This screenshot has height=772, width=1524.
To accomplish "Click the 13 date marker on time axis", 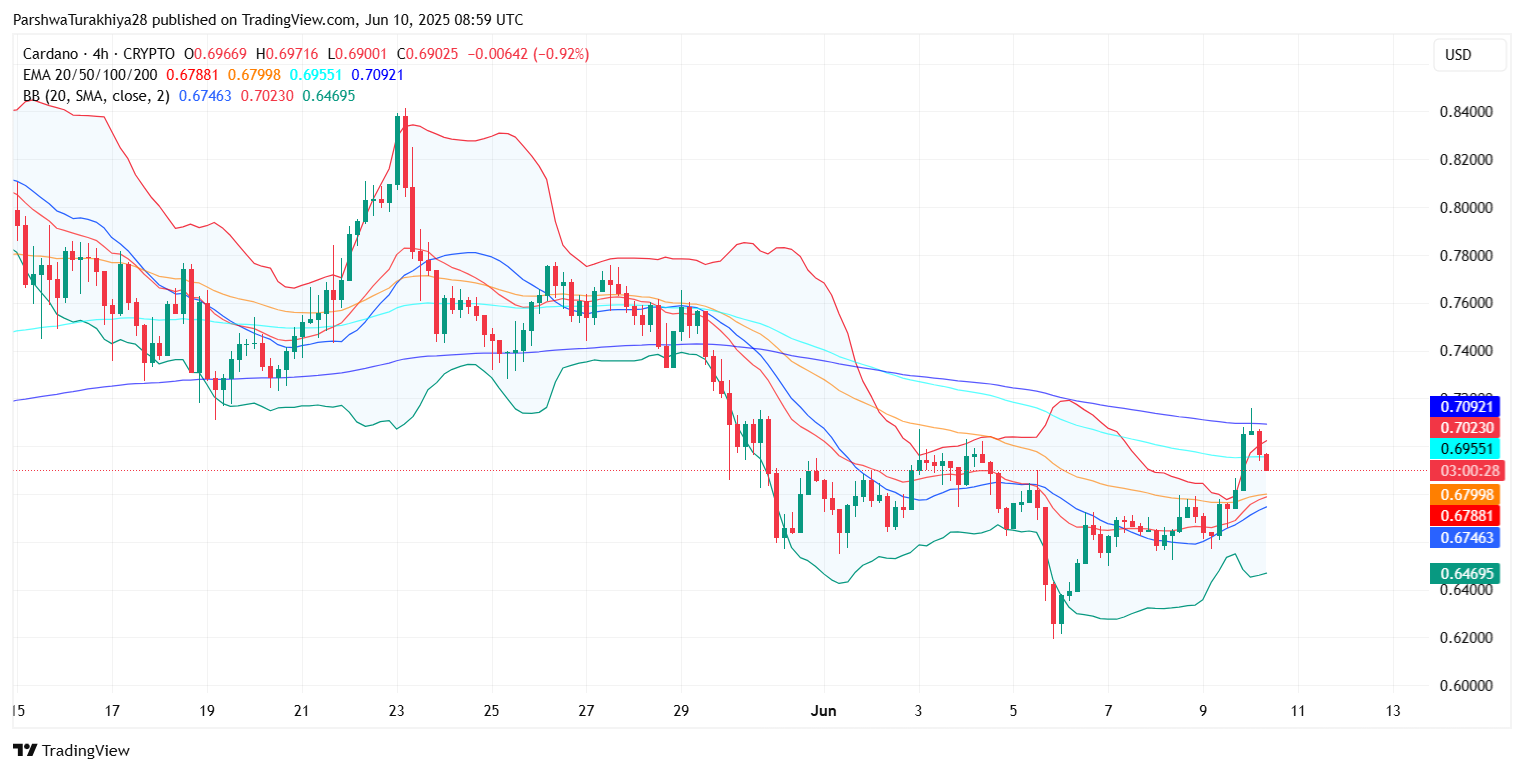I will (1394, 711).
